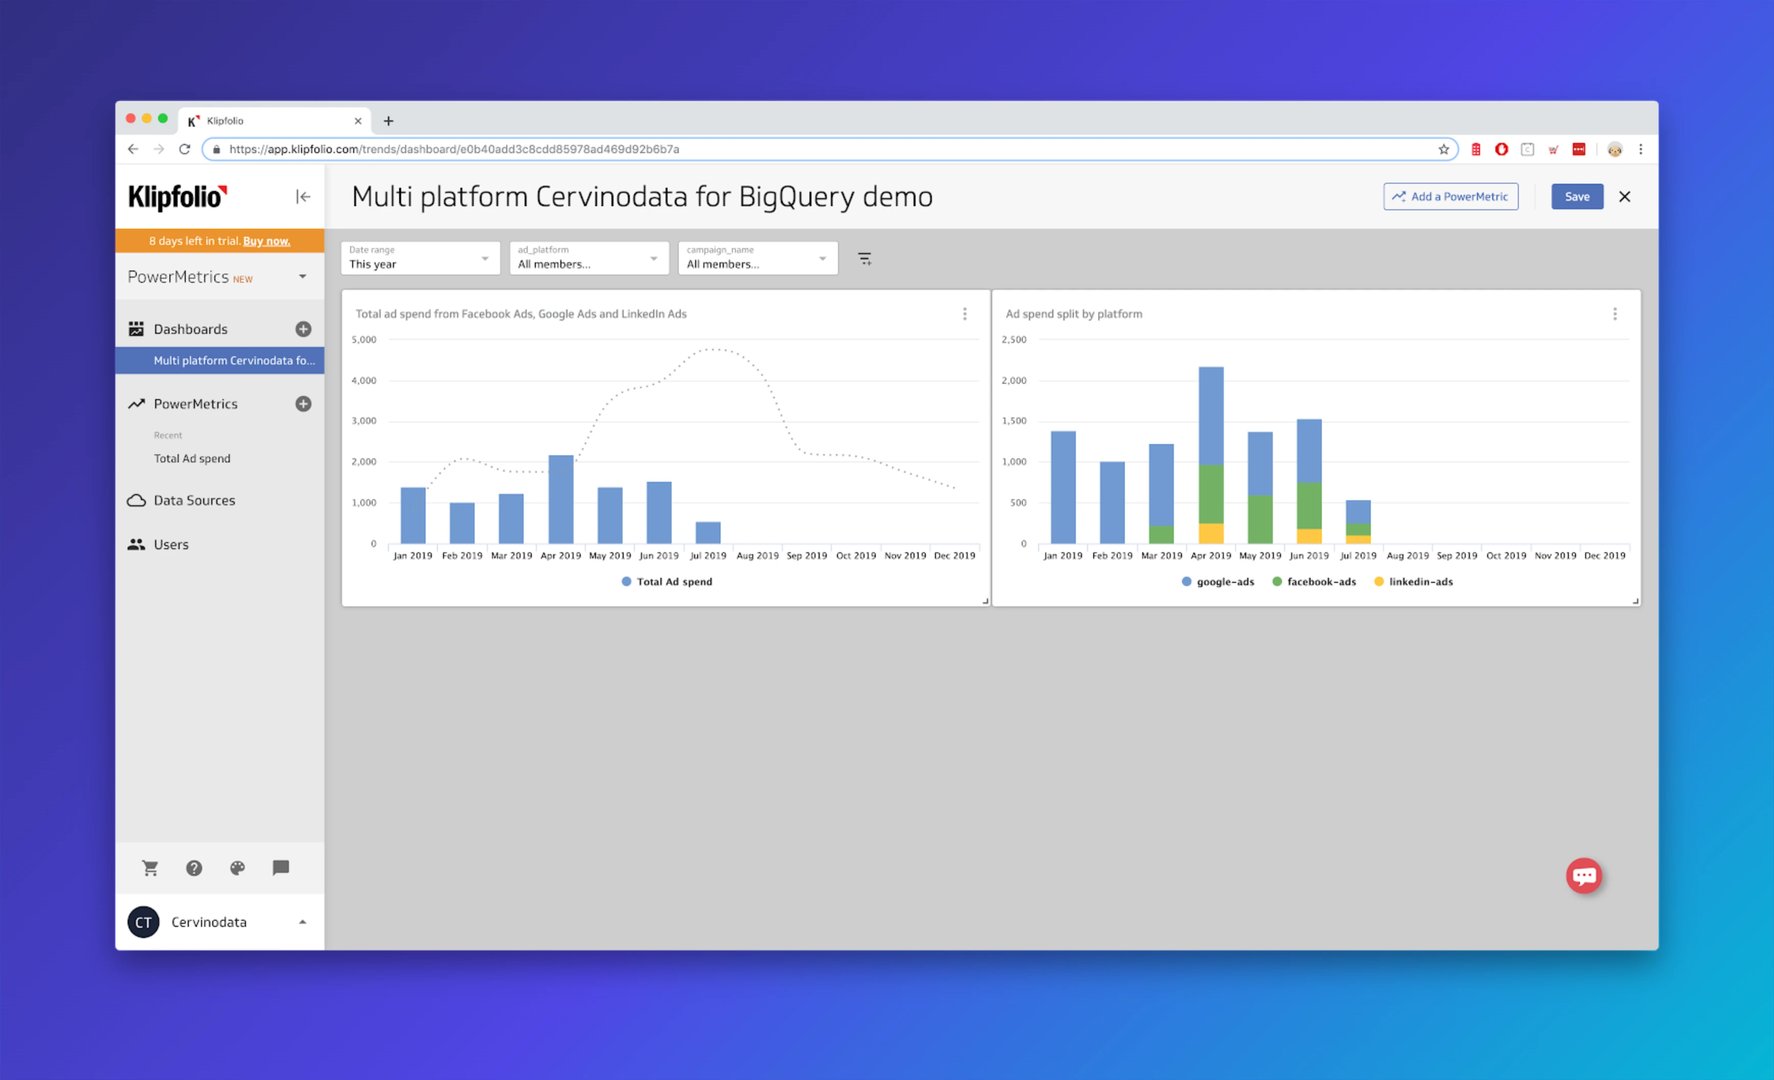
Task: Open PowerMetrics section in sidebar
Action: [x=196, y=404]
